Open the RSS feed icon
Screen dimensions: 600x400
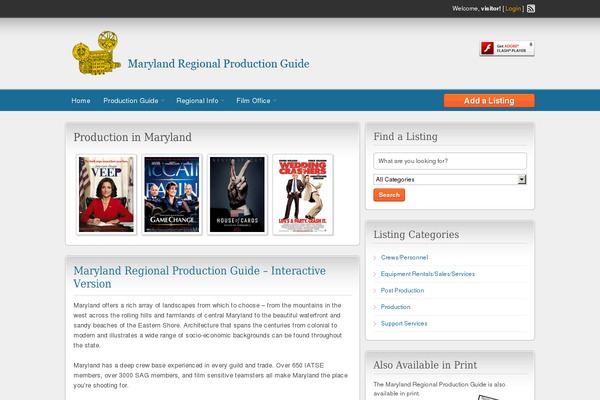coord(531,8)
